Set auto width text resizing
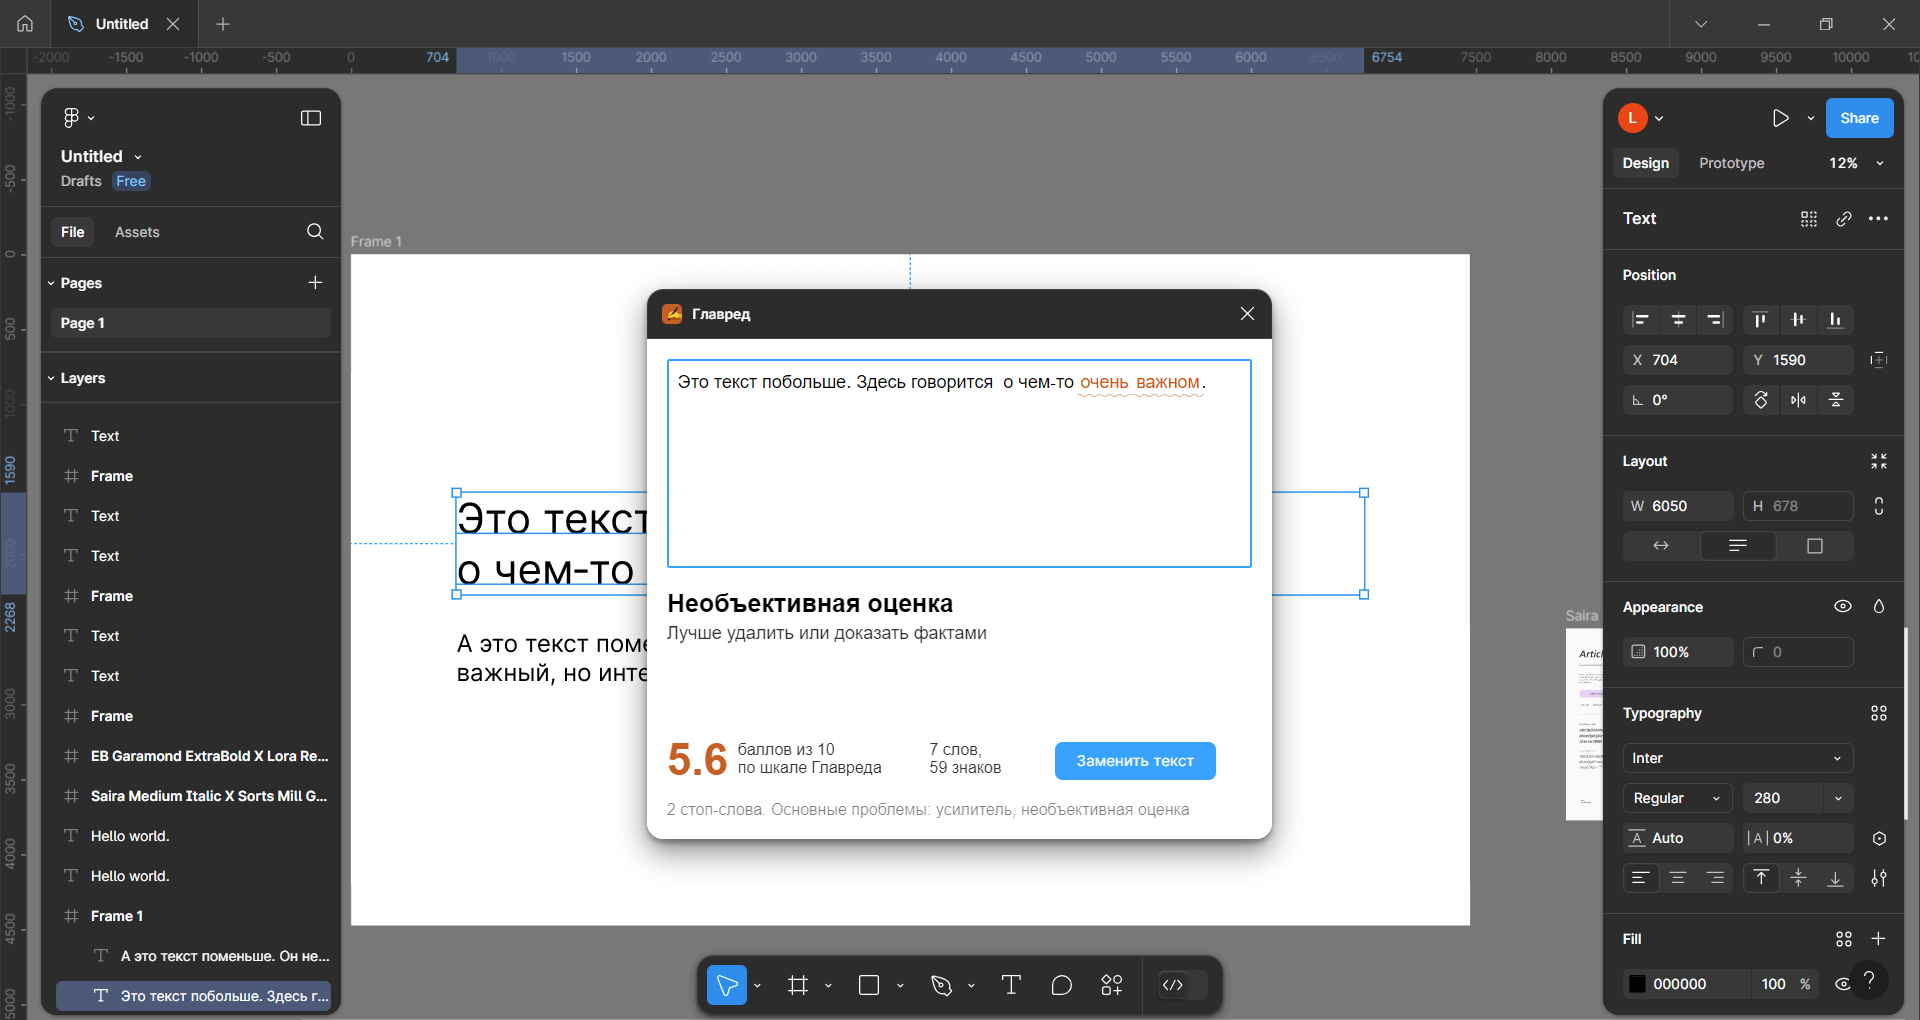Viewport: 1920px width, 1020px height. pyautogui.click(x=1661, y=546)
